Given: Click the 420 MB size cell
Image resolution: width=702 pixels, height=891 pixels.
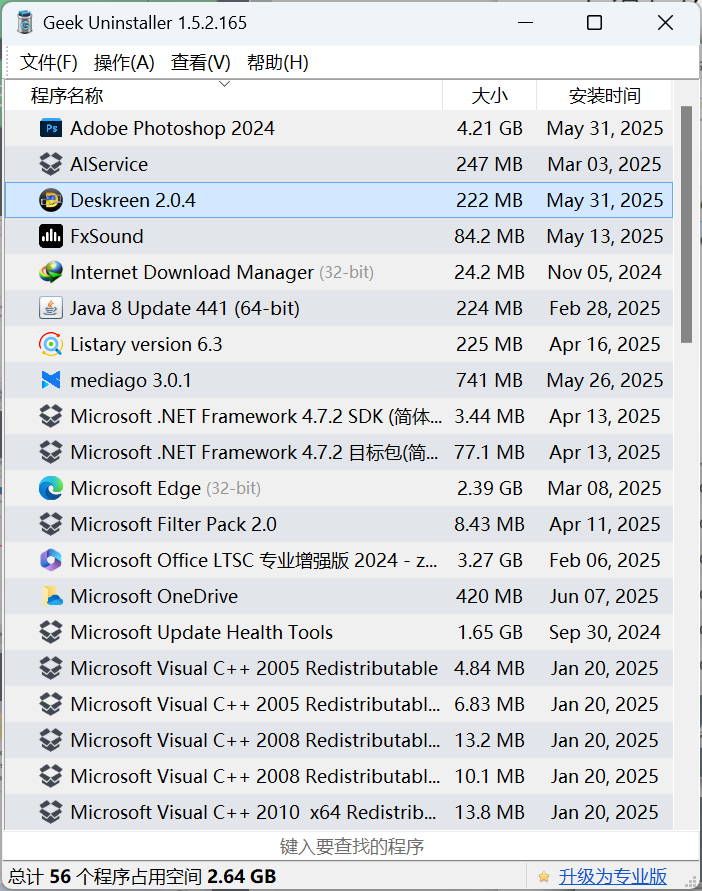Looking at the screenshot, I should [489, 596].
